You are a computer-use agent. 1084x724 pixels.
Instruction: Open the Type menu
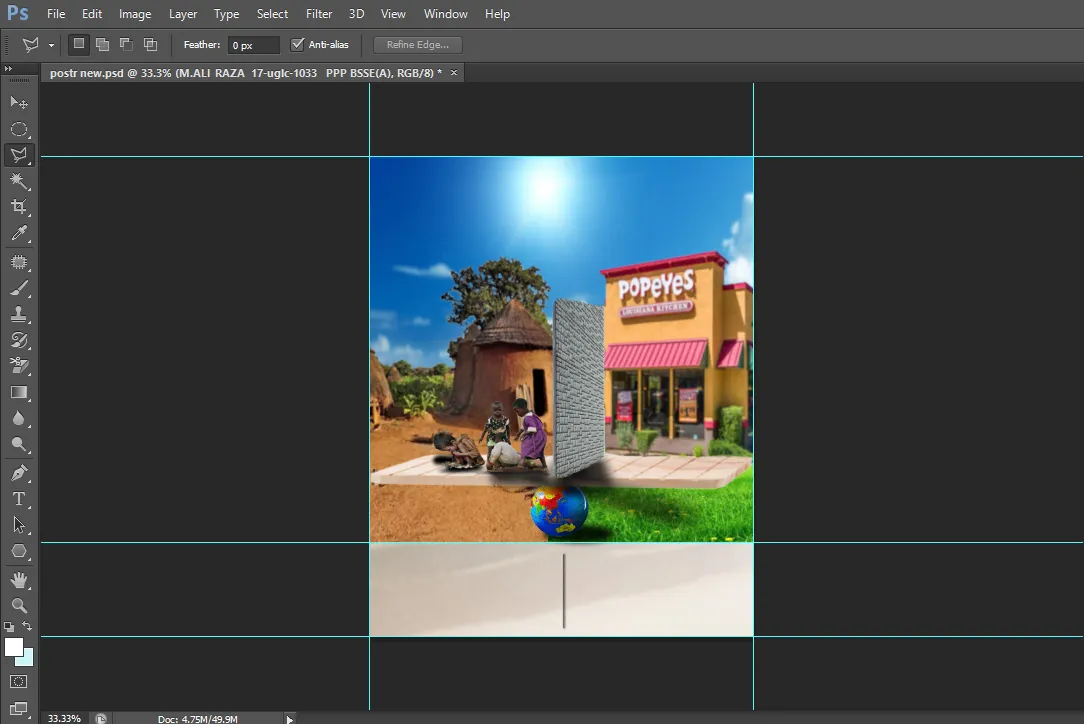click(226, 14)
